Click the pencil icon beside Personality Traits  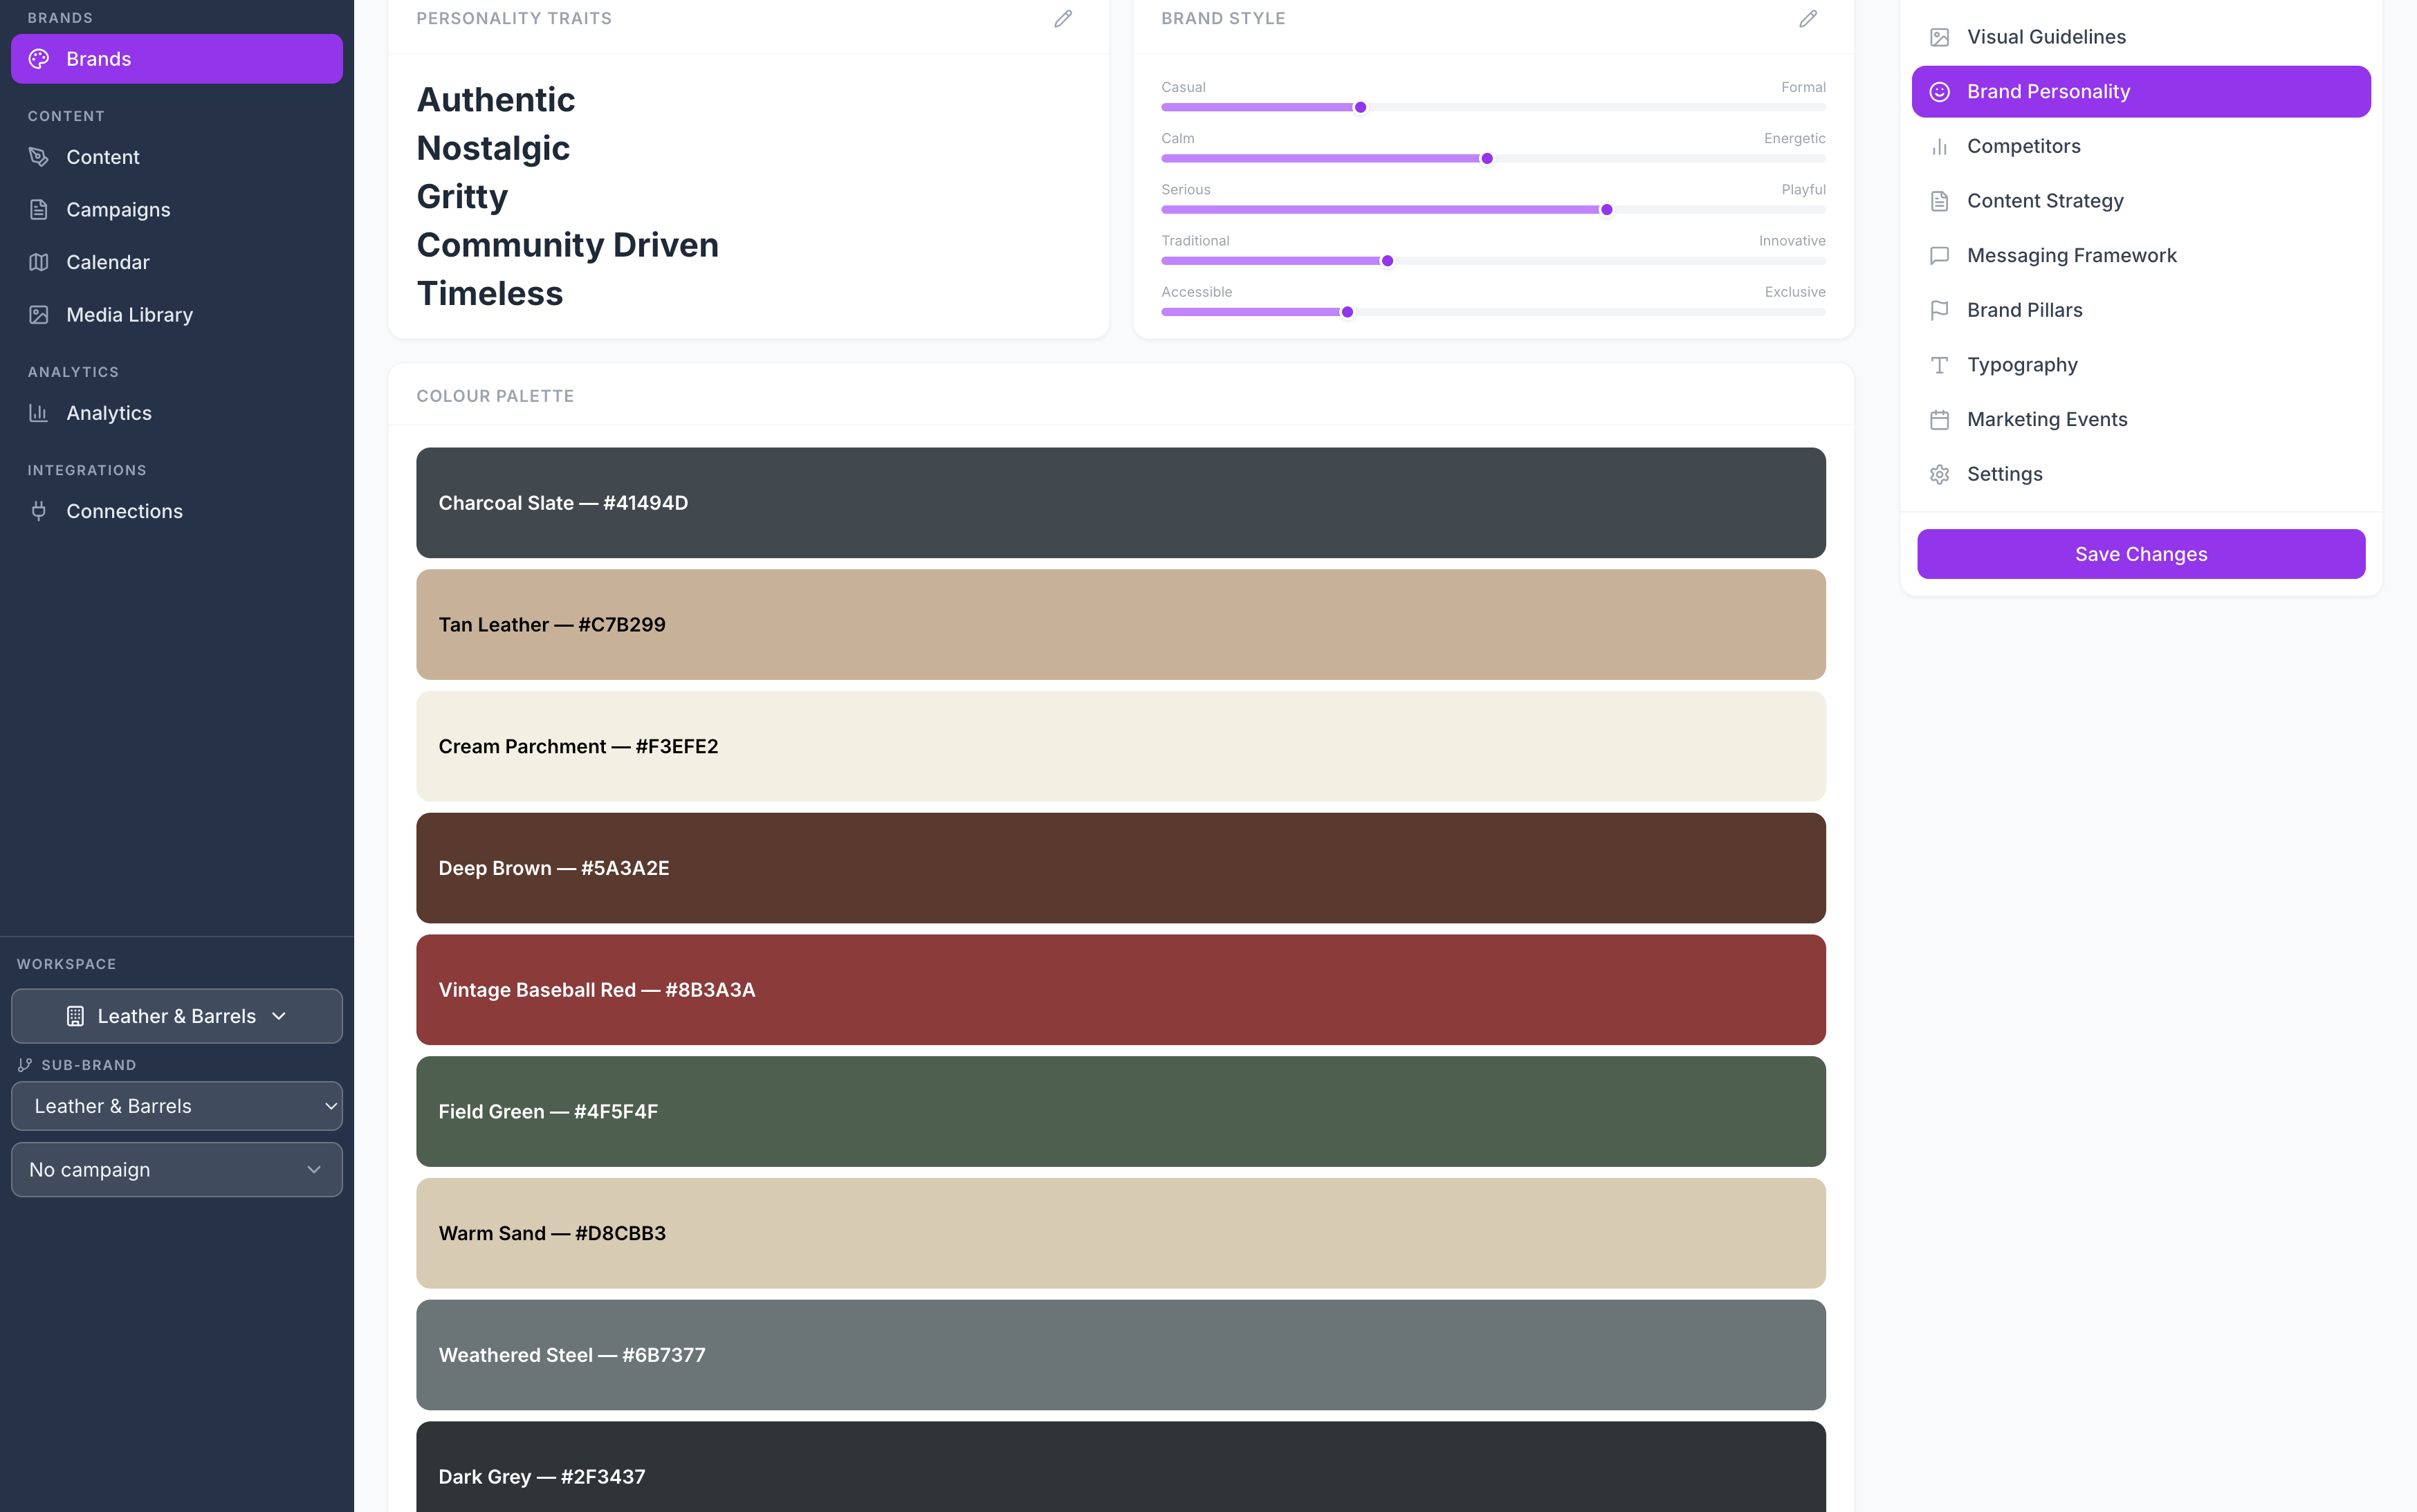click(1063, 19)
